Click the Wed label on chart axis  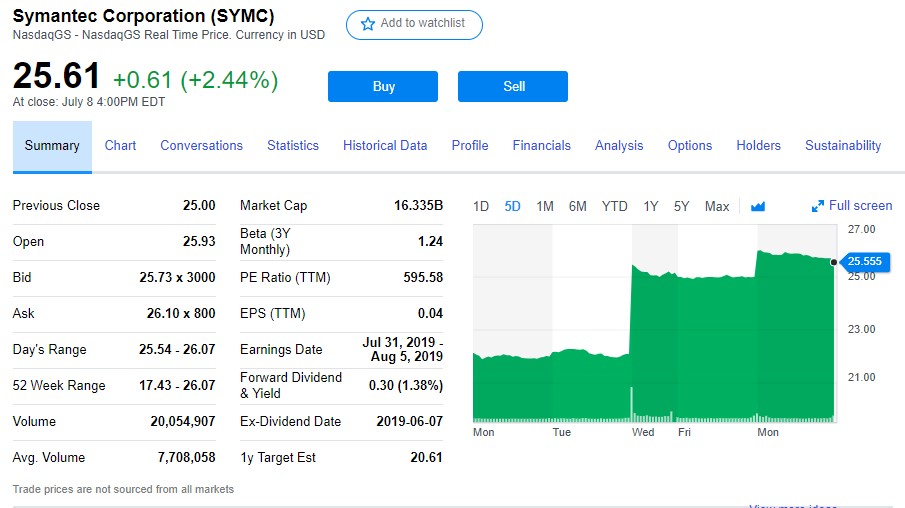[643, 432]
